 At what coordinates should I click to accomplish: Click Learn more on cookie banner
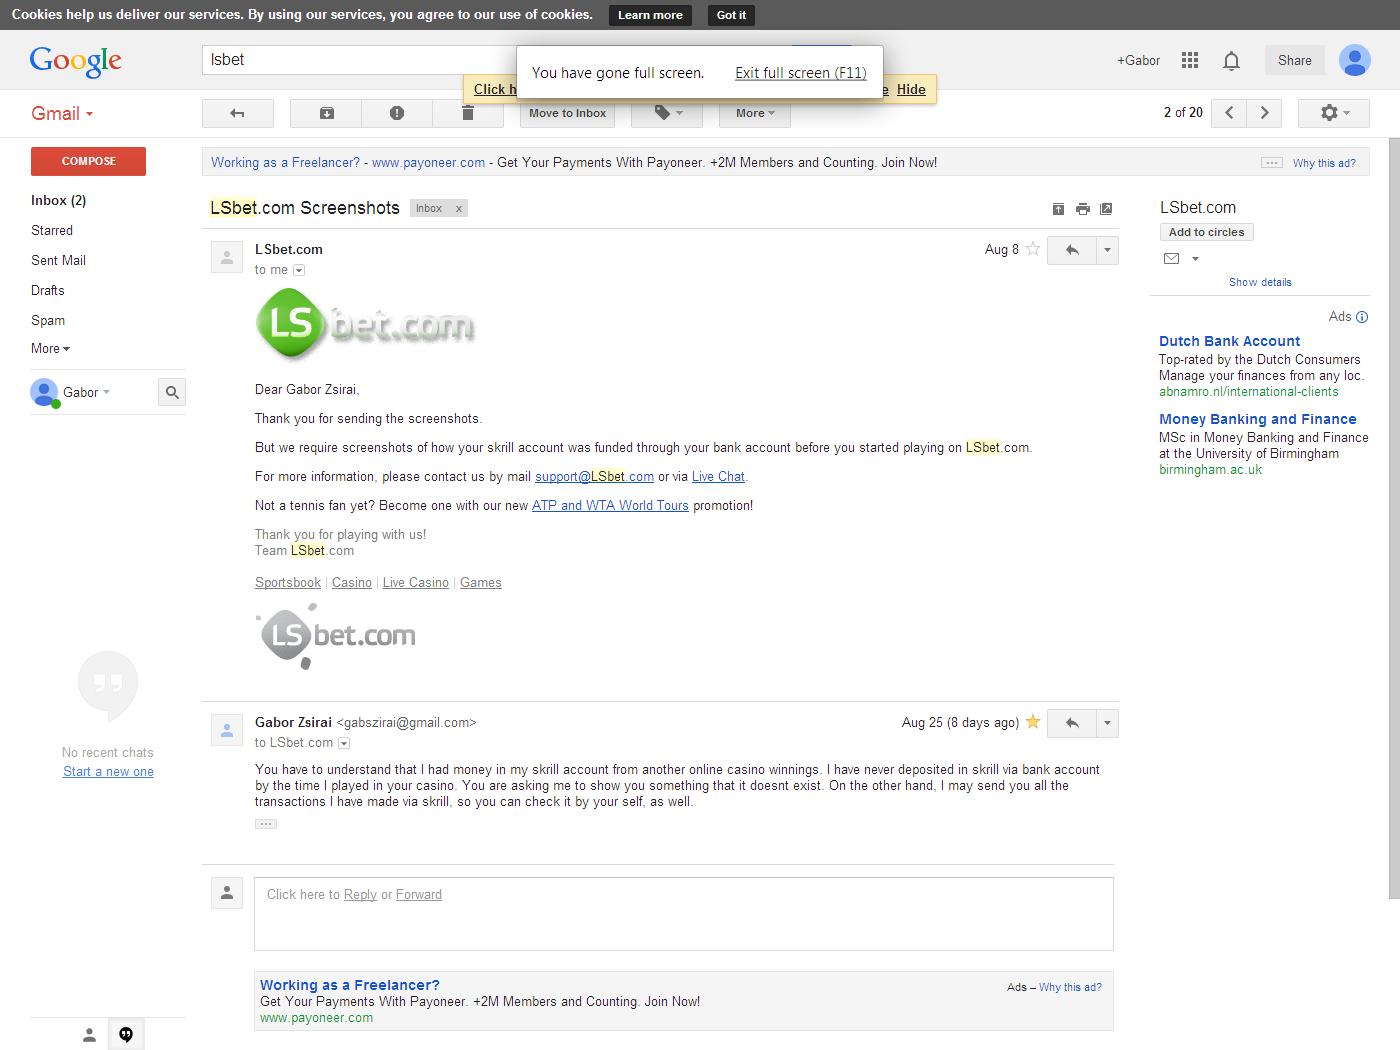[650, 15]
